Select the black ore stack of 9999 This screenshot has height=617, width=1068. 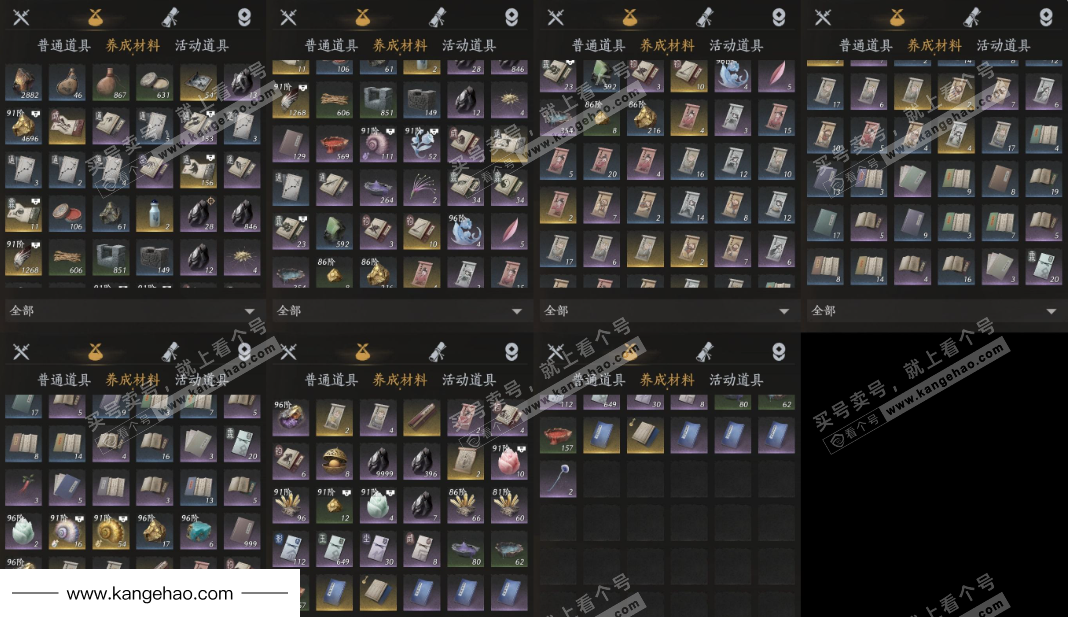378,462
